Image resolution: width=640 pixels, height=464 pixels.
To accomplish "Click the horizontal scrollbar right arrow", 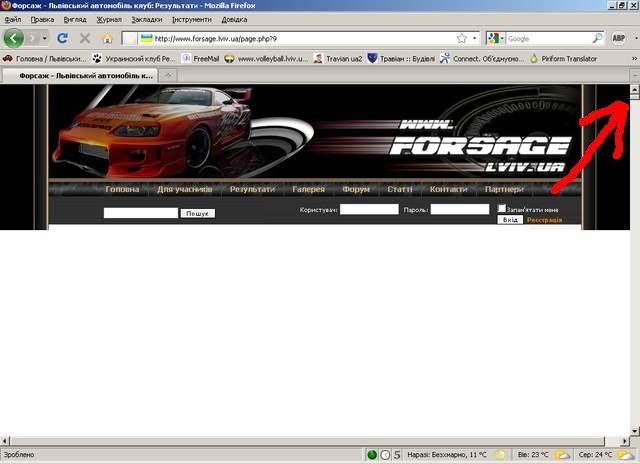I will (x=625, y=441).
